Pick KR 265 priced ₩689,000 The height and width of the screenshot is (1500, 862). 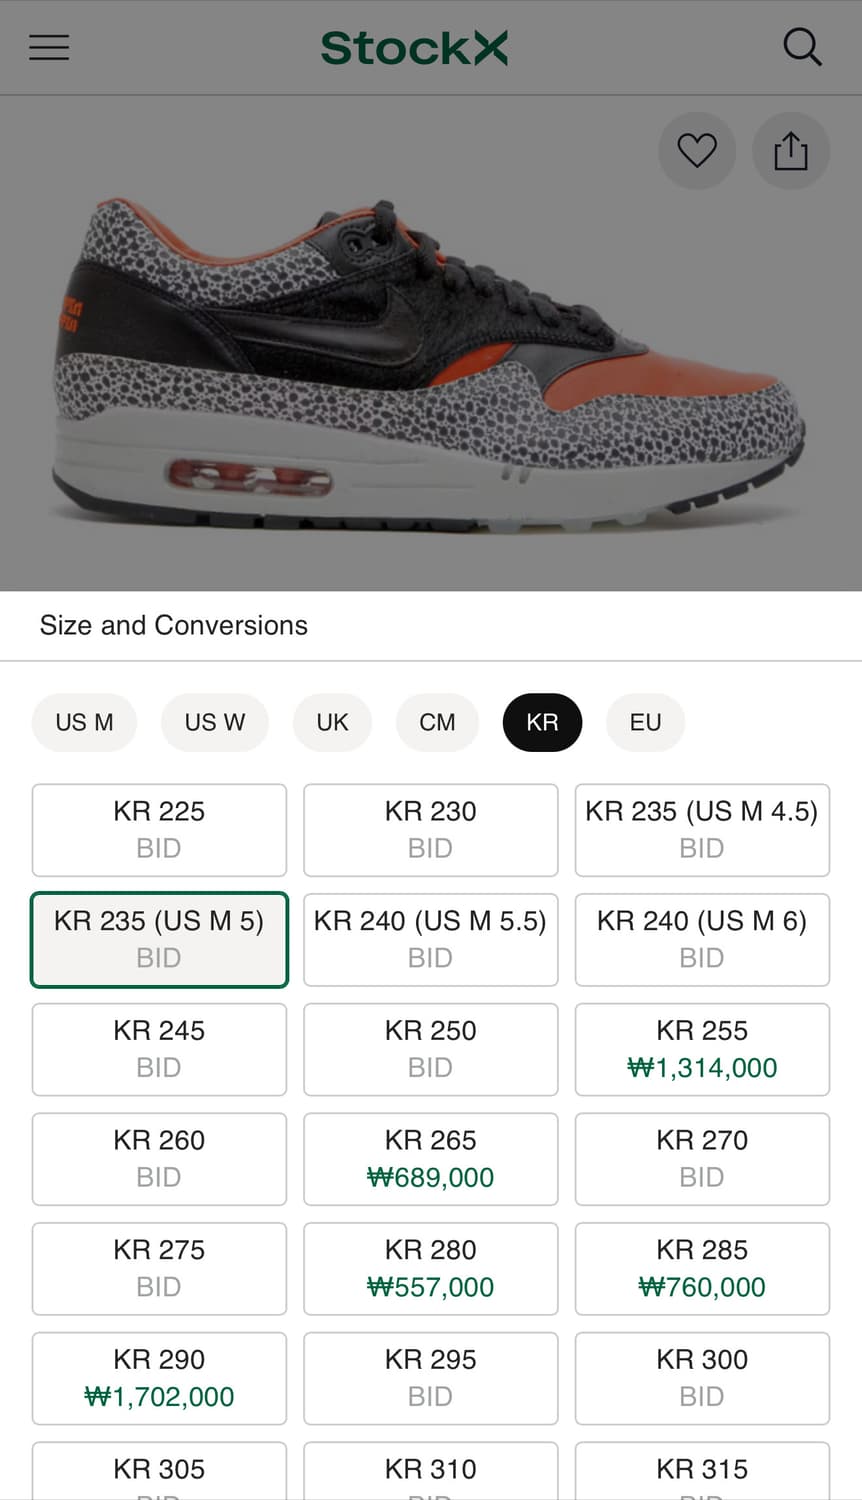coord(430,1159)
